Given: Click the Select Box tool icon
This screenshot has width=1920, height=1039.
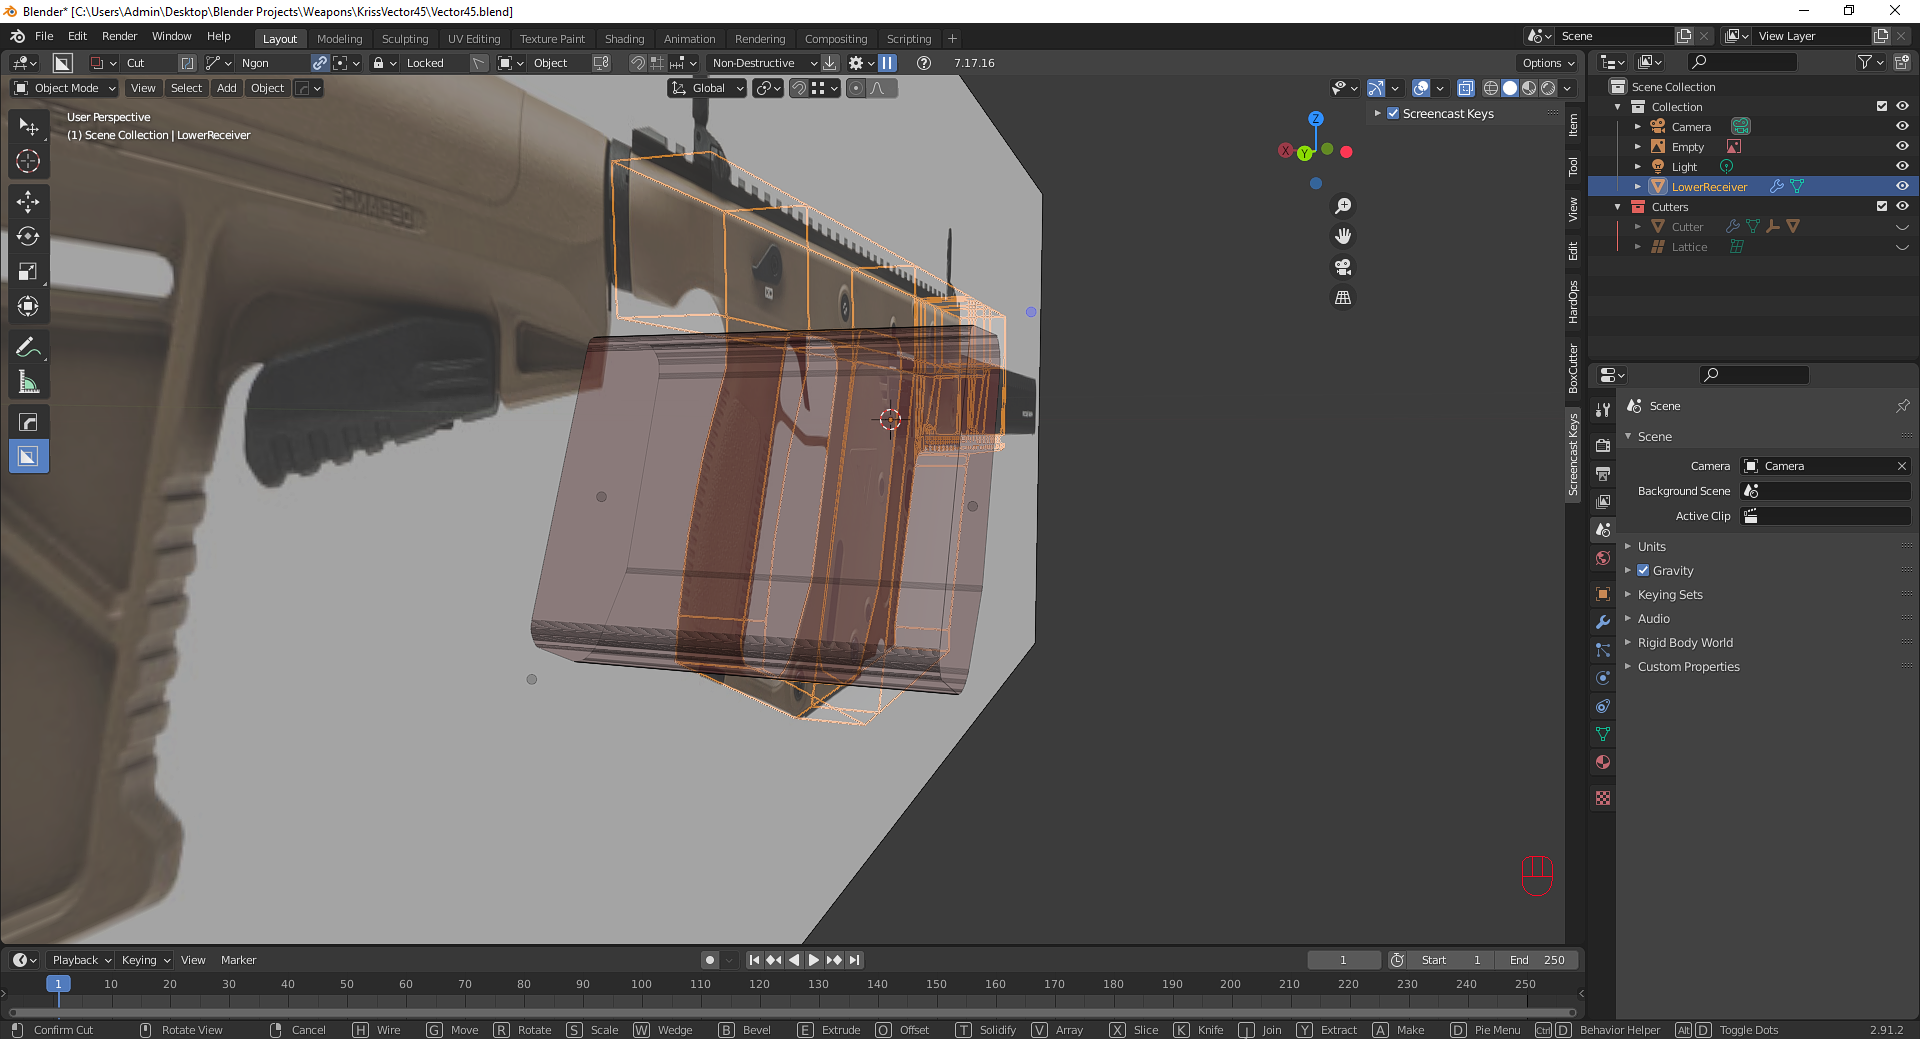Looking at the screenshot, I should point(28,127).
